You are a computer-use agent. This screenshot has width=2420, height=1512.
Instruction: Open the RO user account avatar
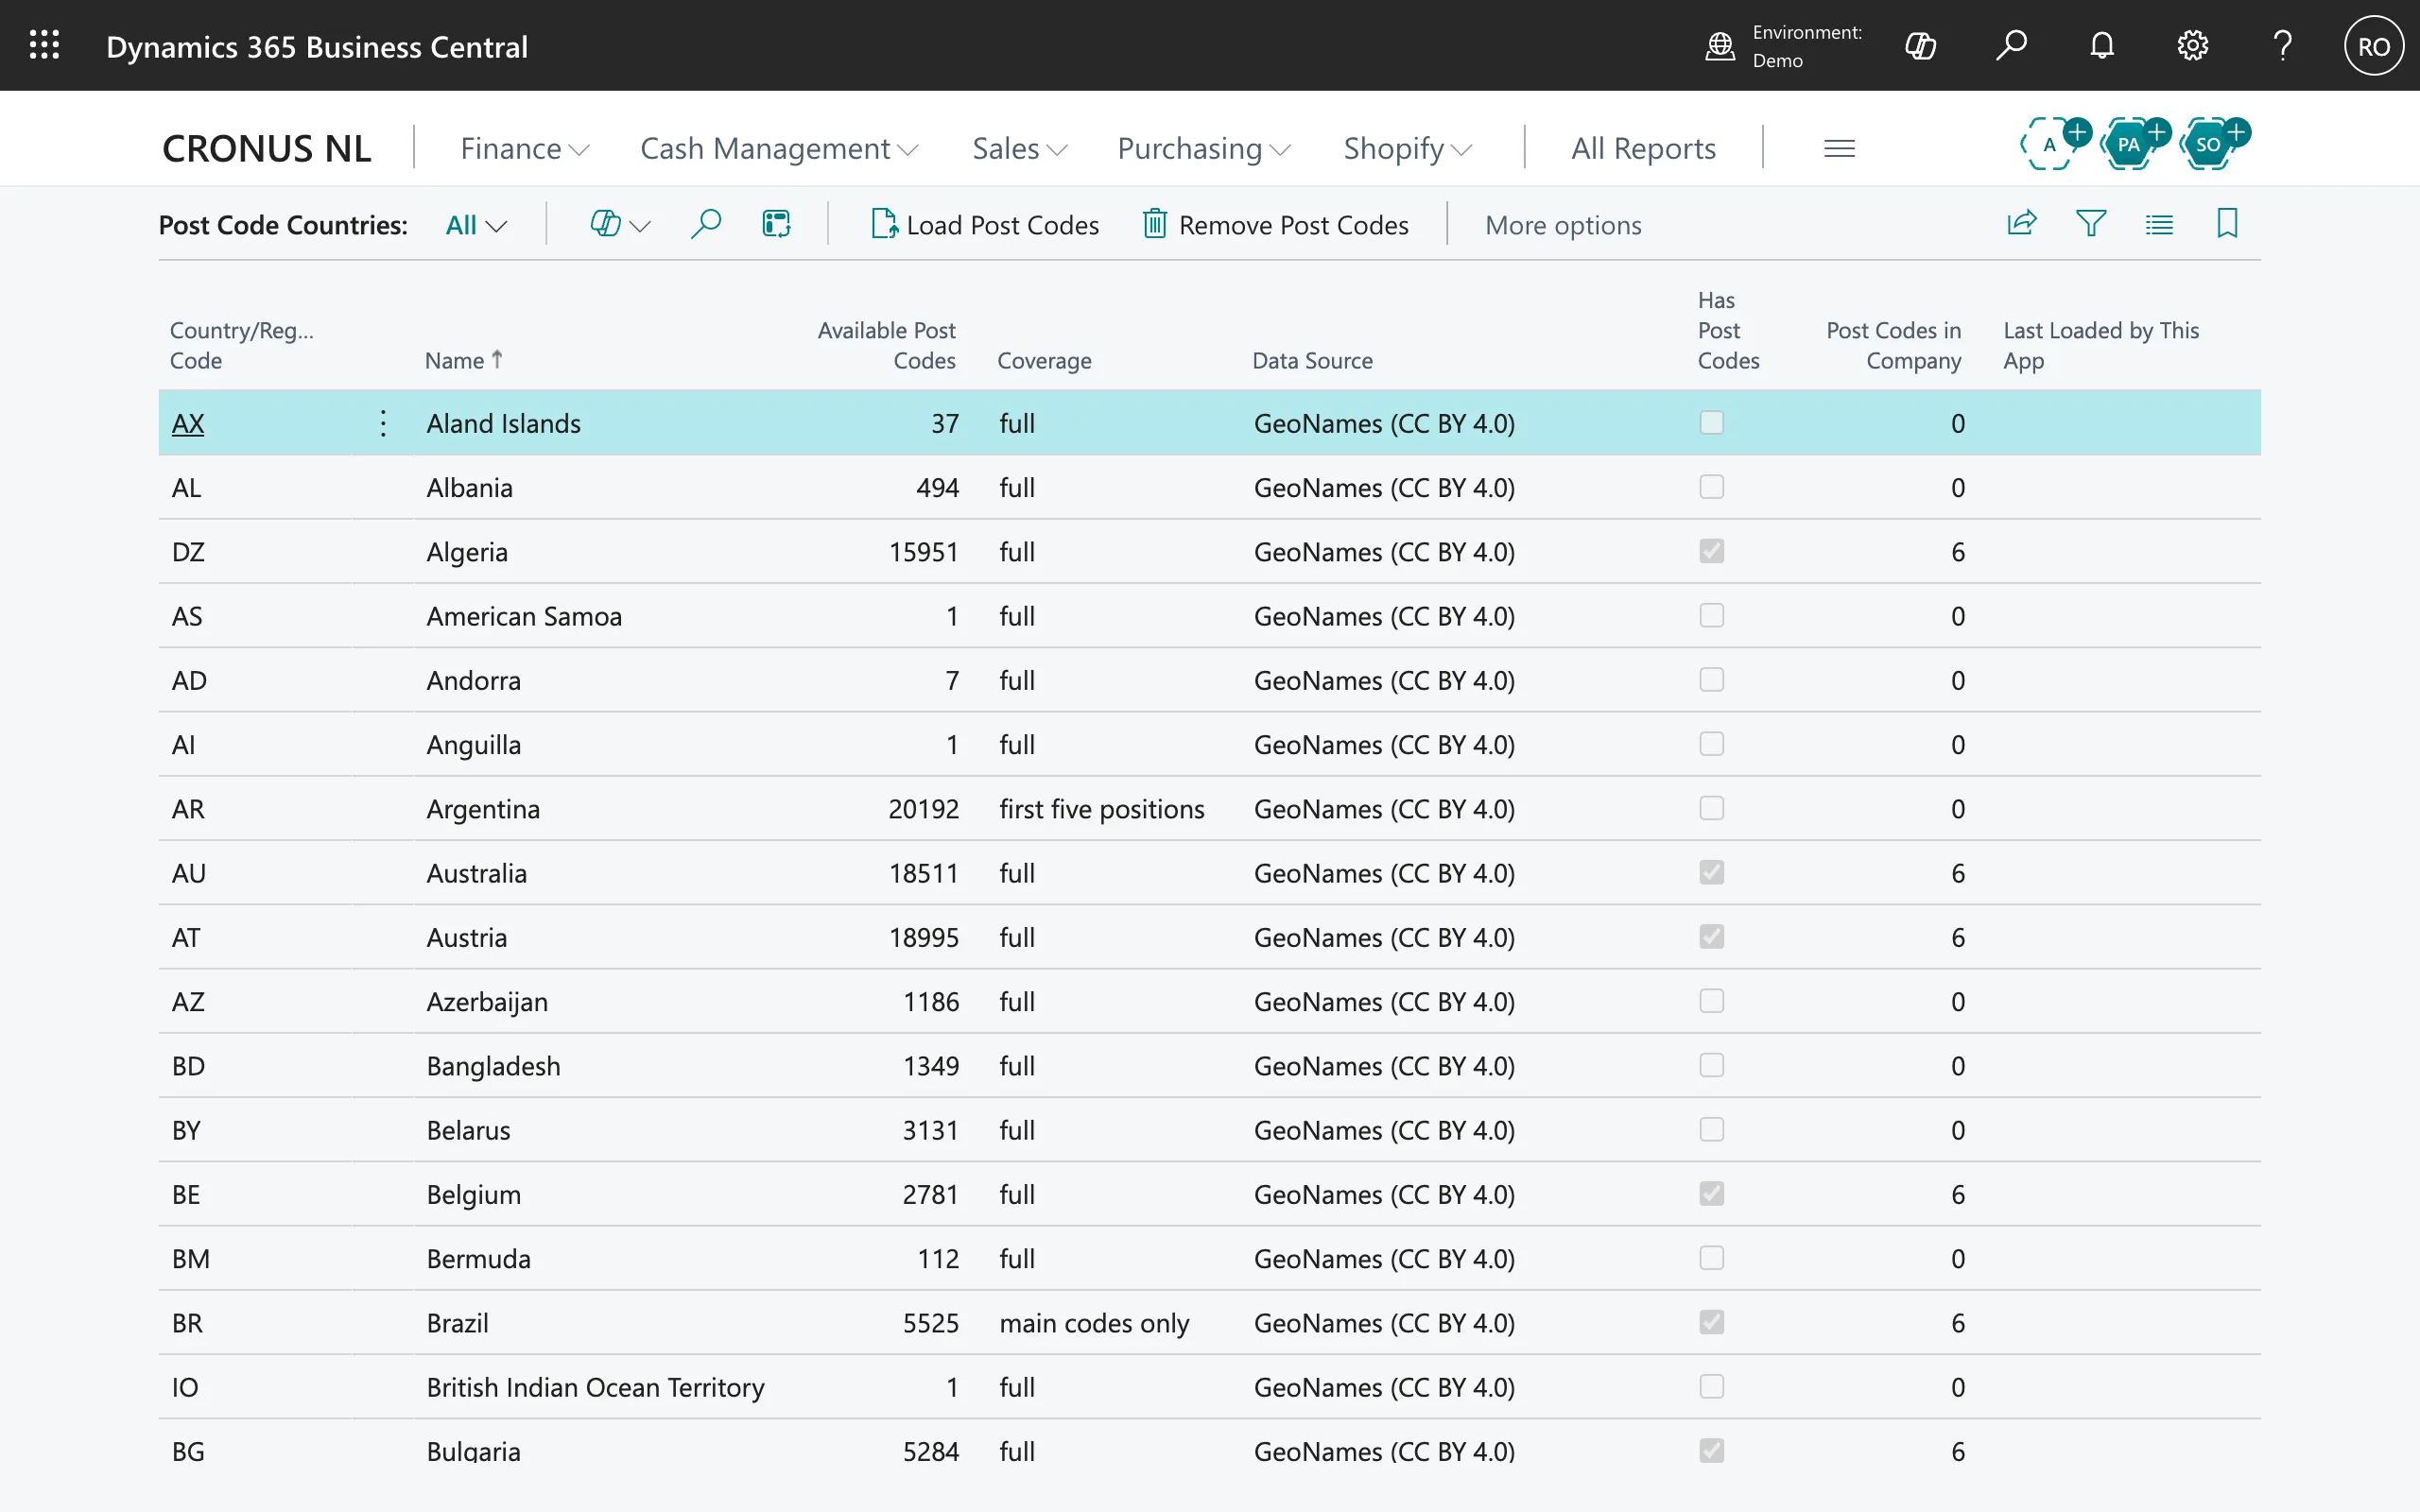click(2373, 46)
